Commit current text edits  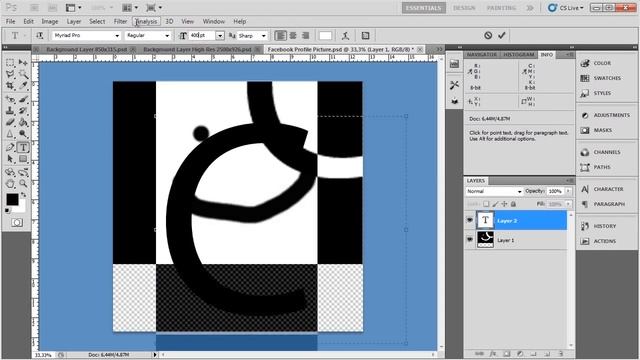tap(502, 36)
